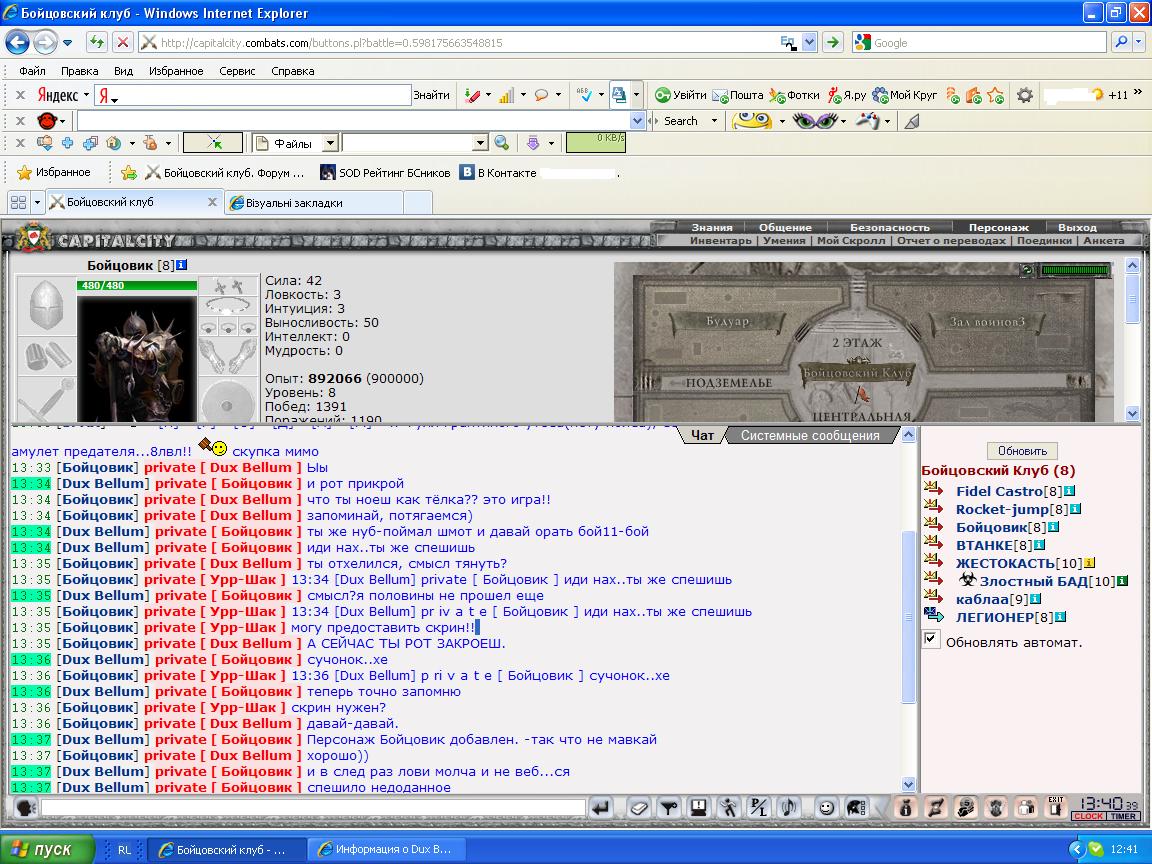Open the Файлы dropdown arrow
This screenshot has height=864, width=1152.
(331, 143)
